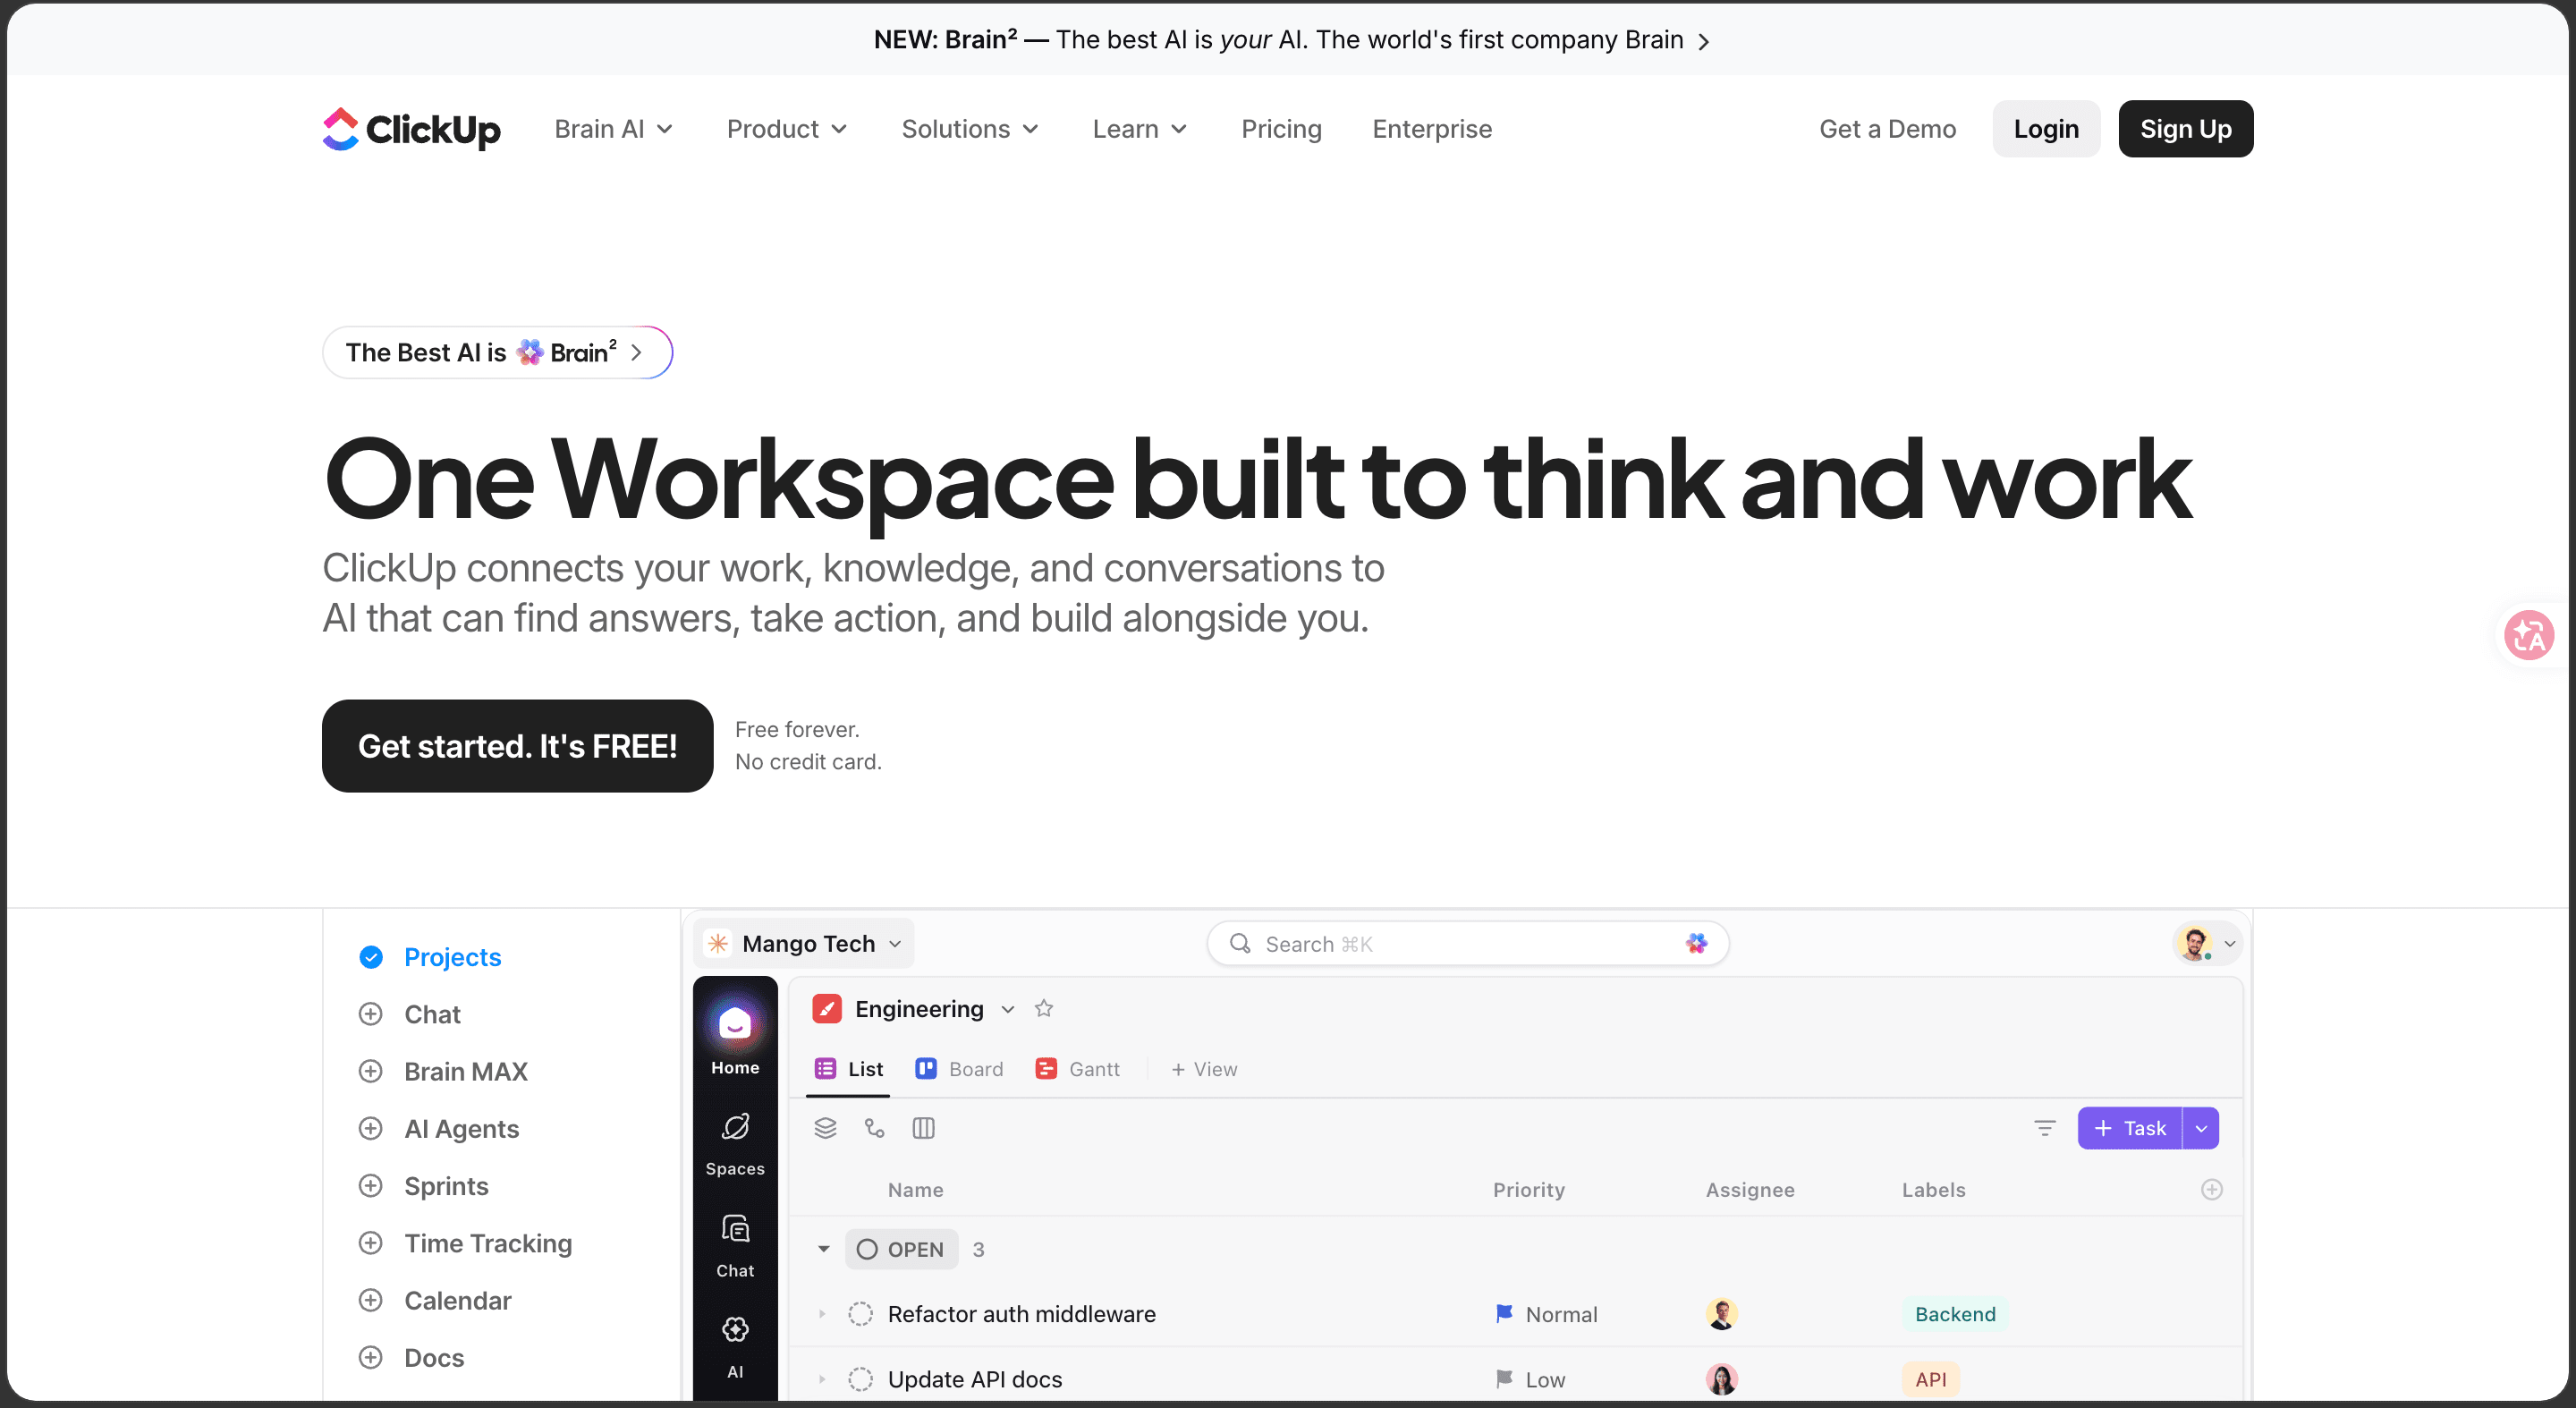Select the AI Agents feature item
The height and width of the screenshot is (1408, 2576).
pyautogui.click(x=439, y=1128)
